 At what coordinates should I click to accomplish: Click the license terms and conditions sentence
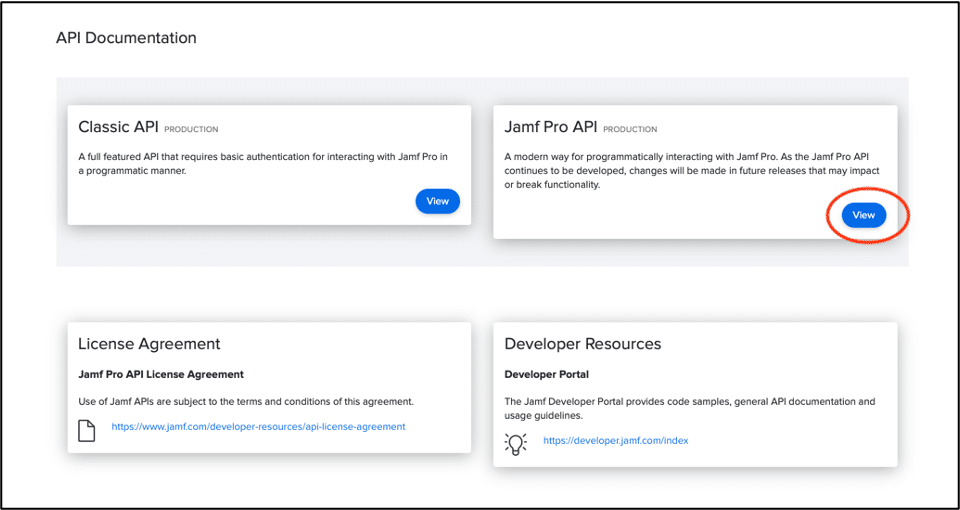coord(246,401)
